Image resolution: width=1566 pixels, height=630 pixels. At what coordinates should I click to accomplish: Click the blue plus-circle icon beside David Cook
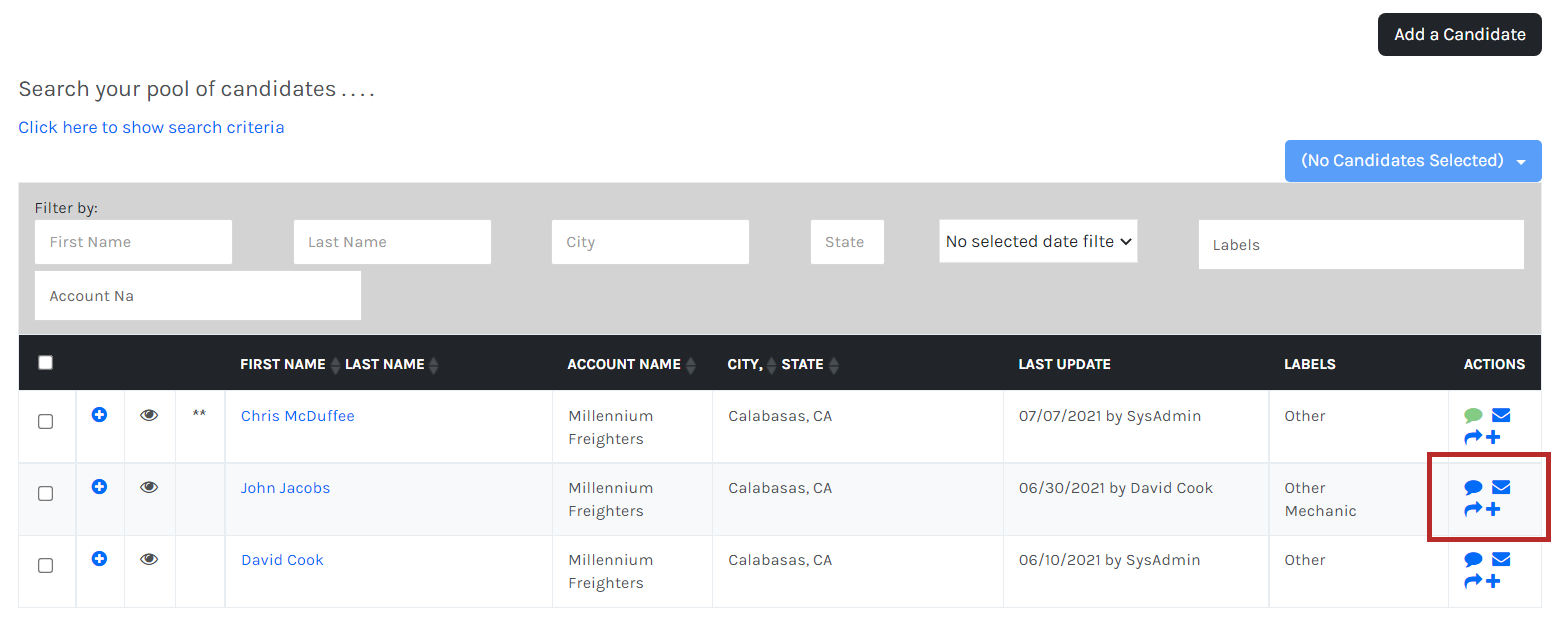point(99,559)
